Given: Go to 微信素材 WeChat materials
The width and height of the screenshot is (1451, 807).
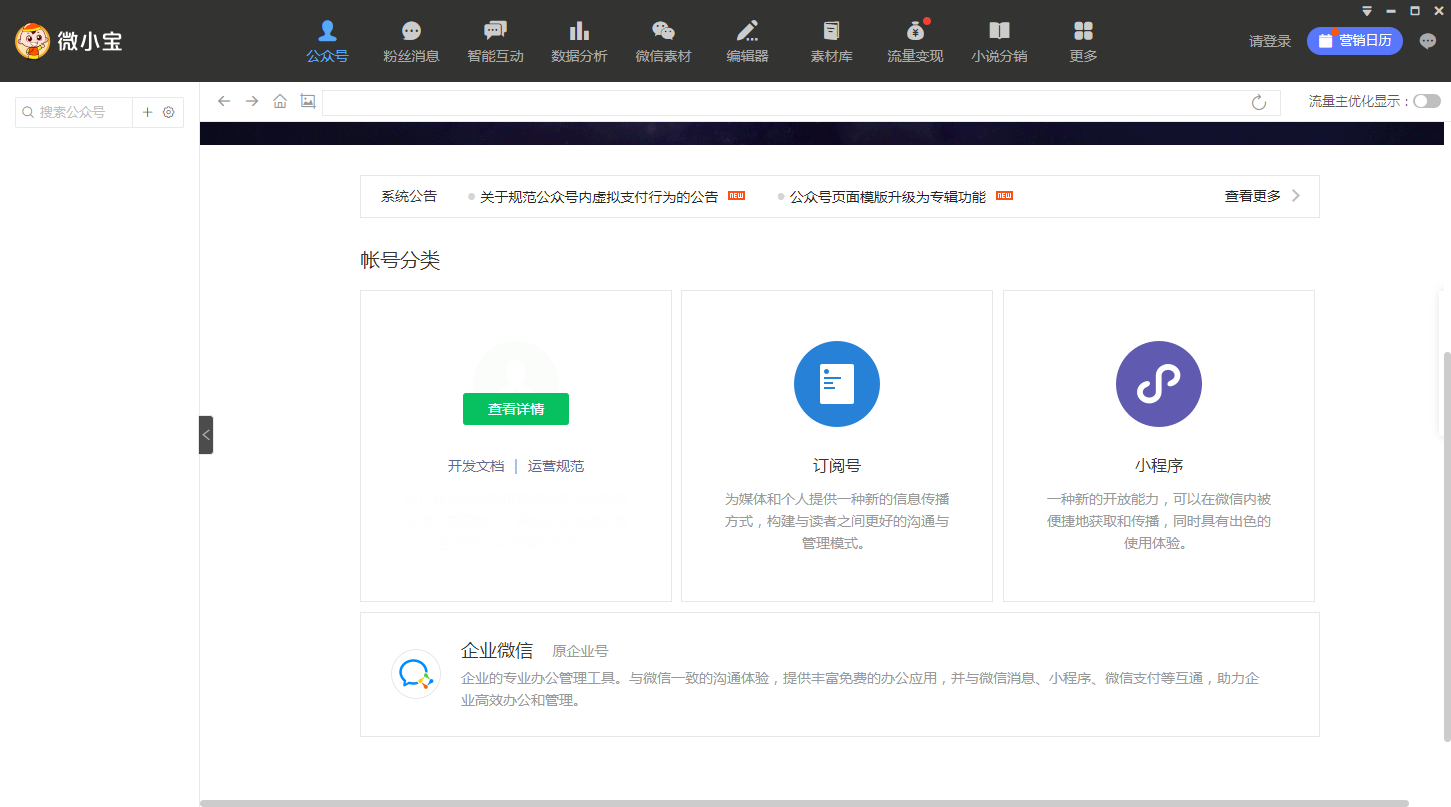Looking at the screenshot, I should (x=663, y=42).
